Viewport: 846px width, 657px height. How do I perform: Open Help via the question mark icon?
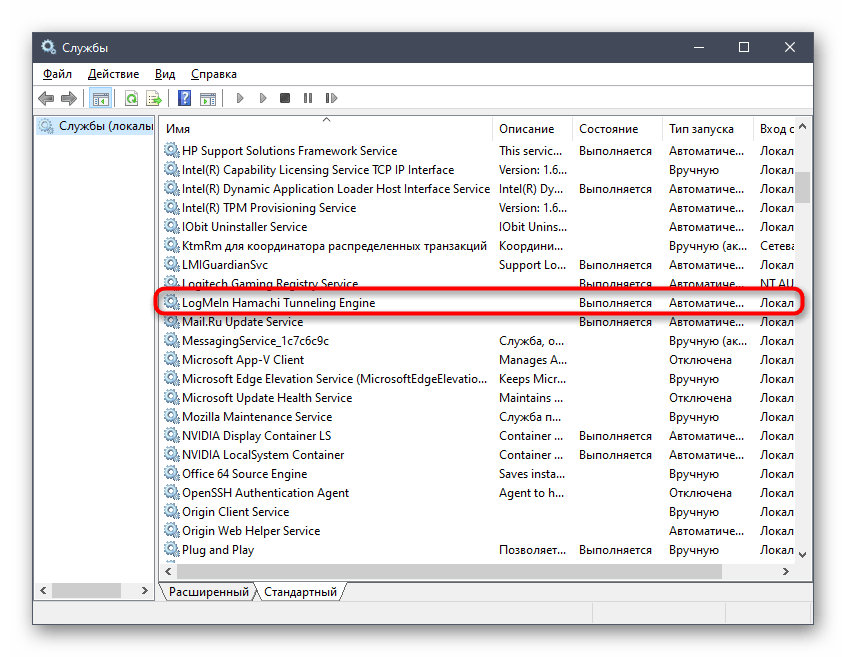(185, 98)
